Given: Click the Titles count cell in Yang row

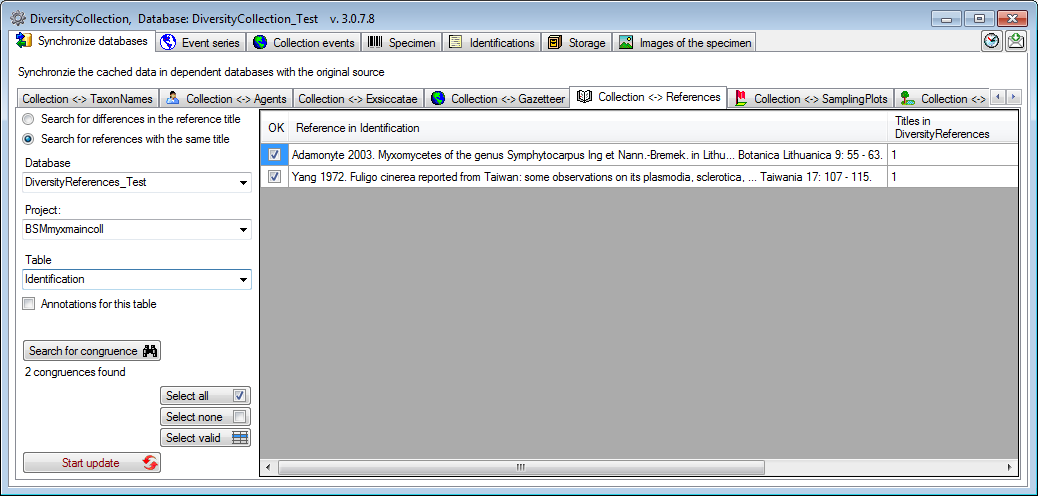Looking at the screenshot, I should [952, 177].
